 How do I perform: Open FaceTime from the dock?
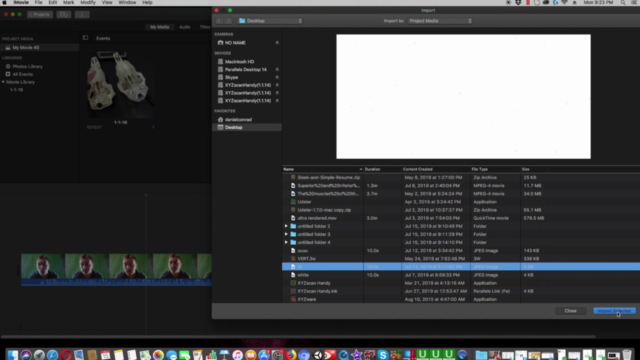[184, 355]
